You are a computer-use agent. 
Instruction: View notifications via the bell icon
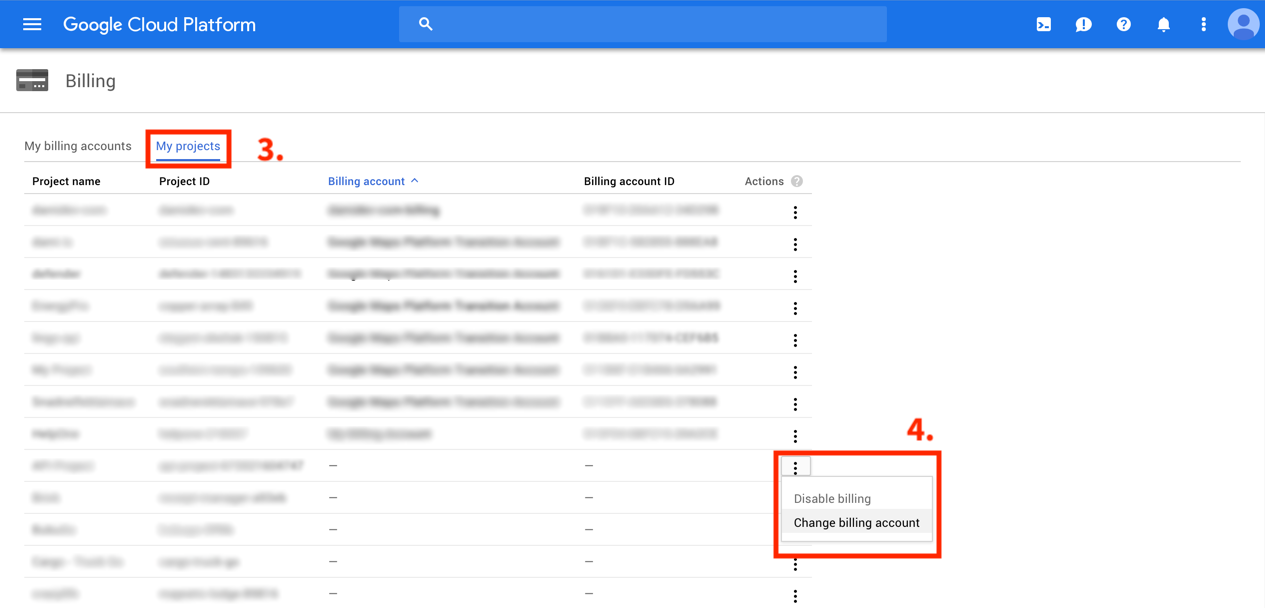1163,24
